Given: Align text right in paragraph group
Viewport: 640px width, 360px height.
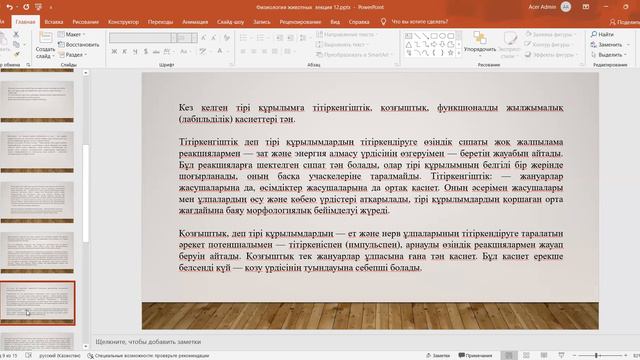Looking at the screenshot, I should point(264,51).
